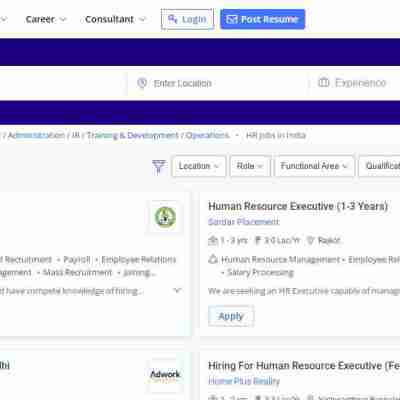Open the Career menu
This screenshot has height=400, width=400.
click(46, 19)
